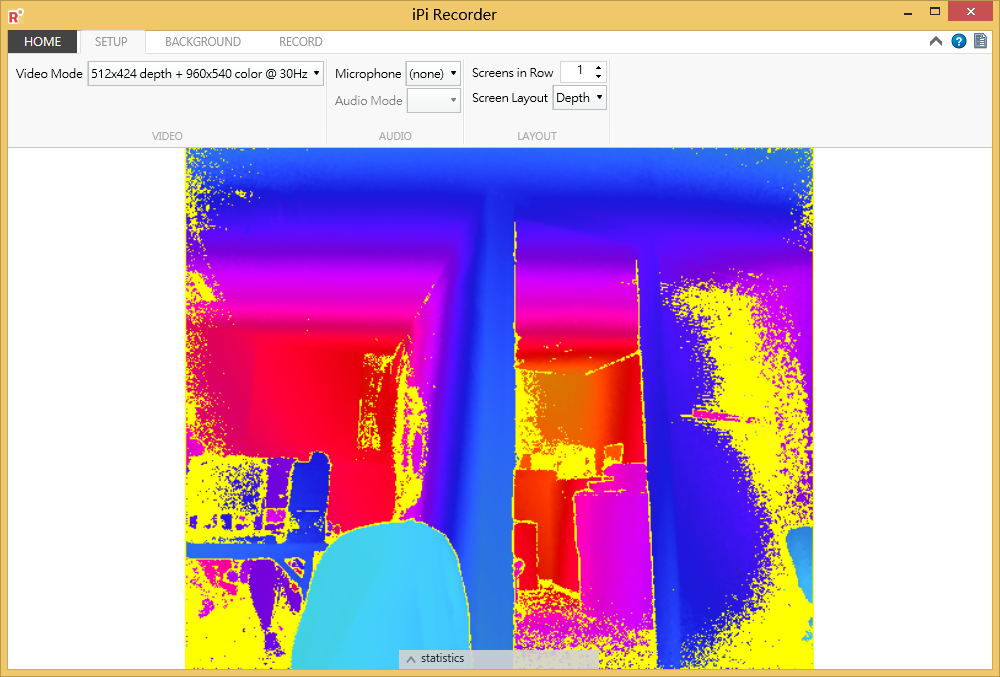Screen dimensions: 1000x677
Task: Click the statistics panel chevron icon
Action: point(411,659)
